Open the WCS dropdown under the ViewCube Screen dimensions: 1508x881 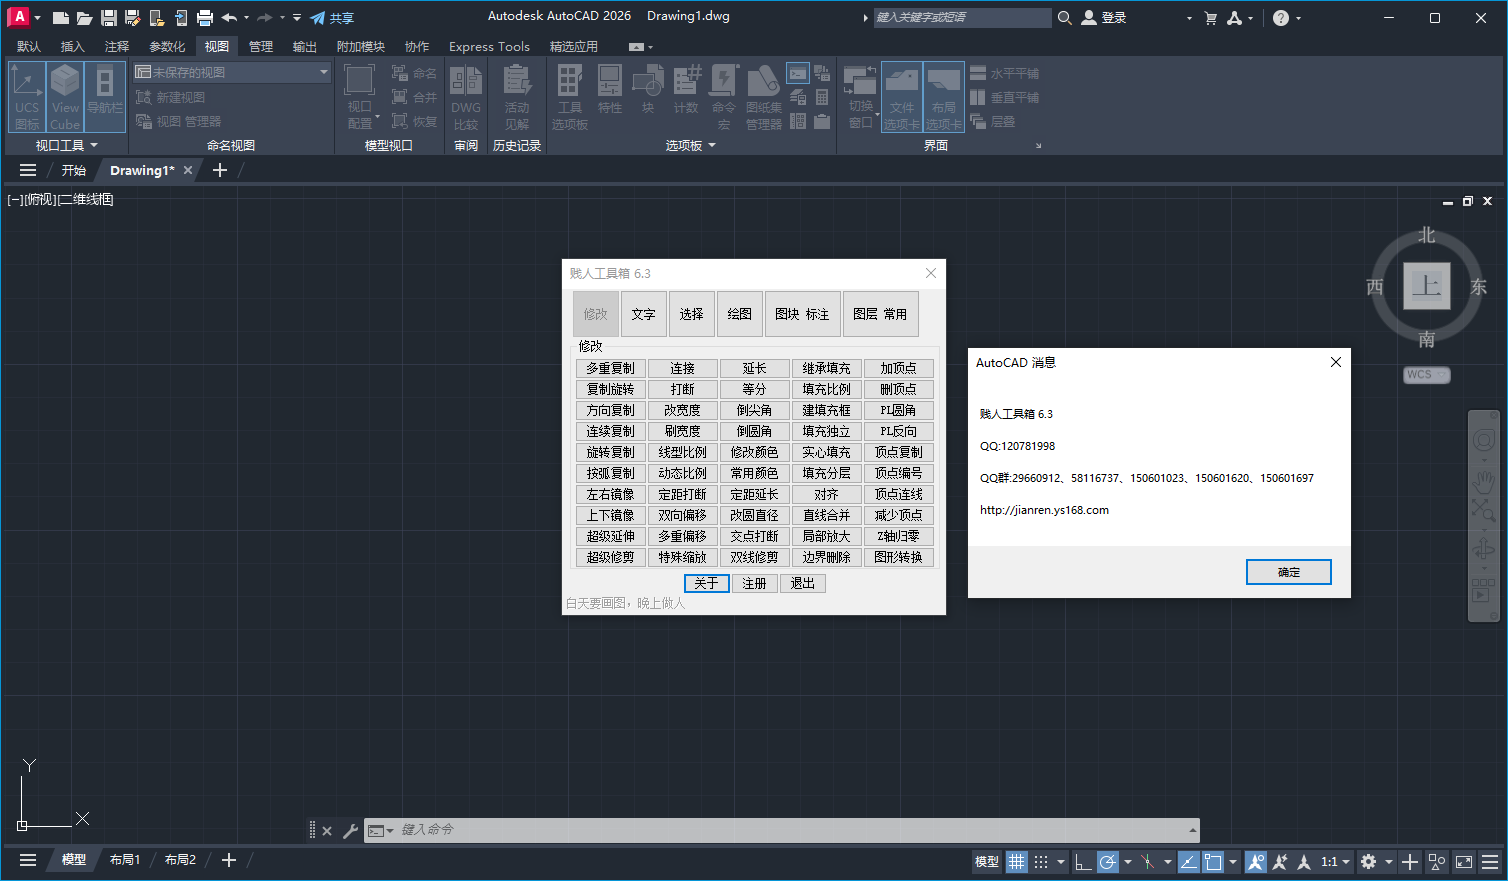click(1427, 374)
